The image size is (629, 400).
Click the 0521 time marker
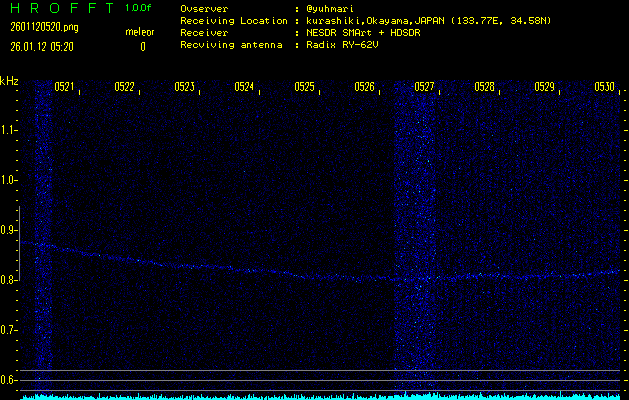[x=64, y=87]
